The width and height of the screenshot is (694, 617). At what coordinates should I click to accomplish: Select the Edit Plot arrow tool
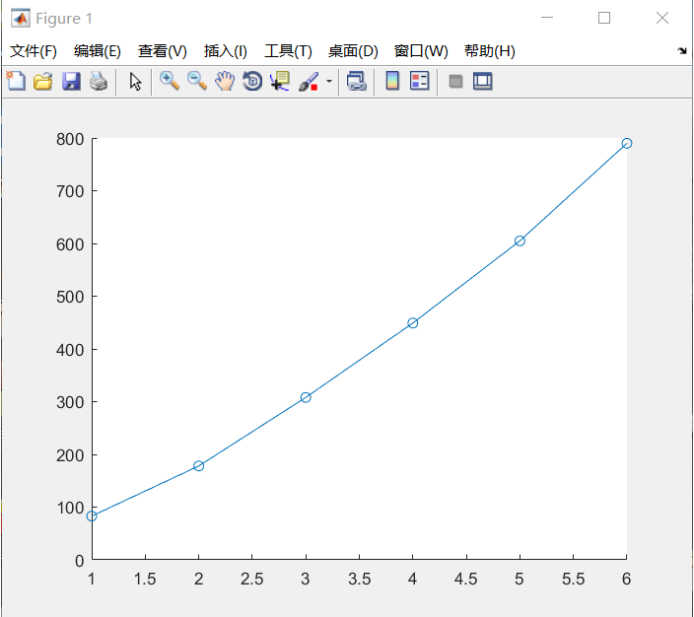[135, 82]
